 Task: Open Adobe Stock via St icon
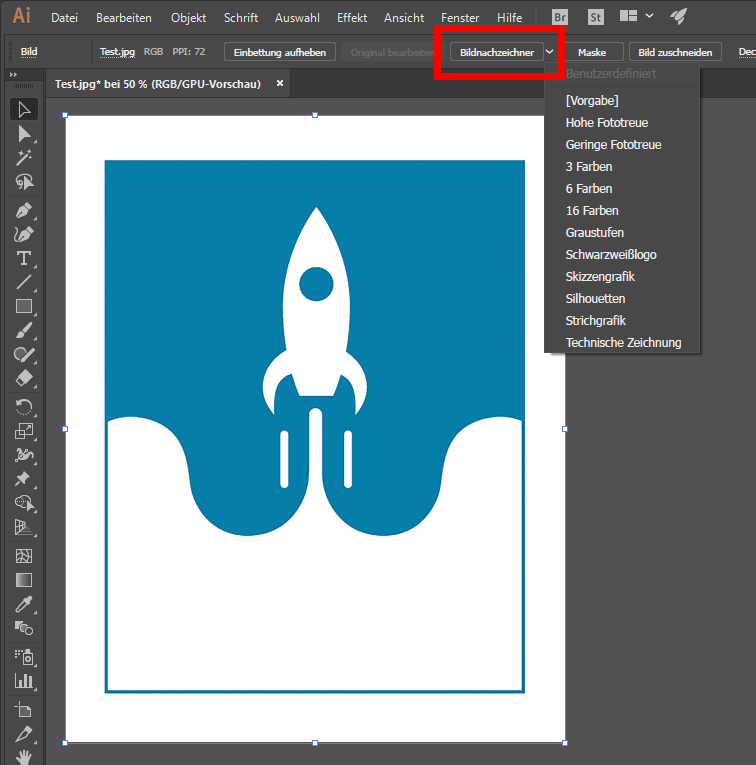coord(596,17)
